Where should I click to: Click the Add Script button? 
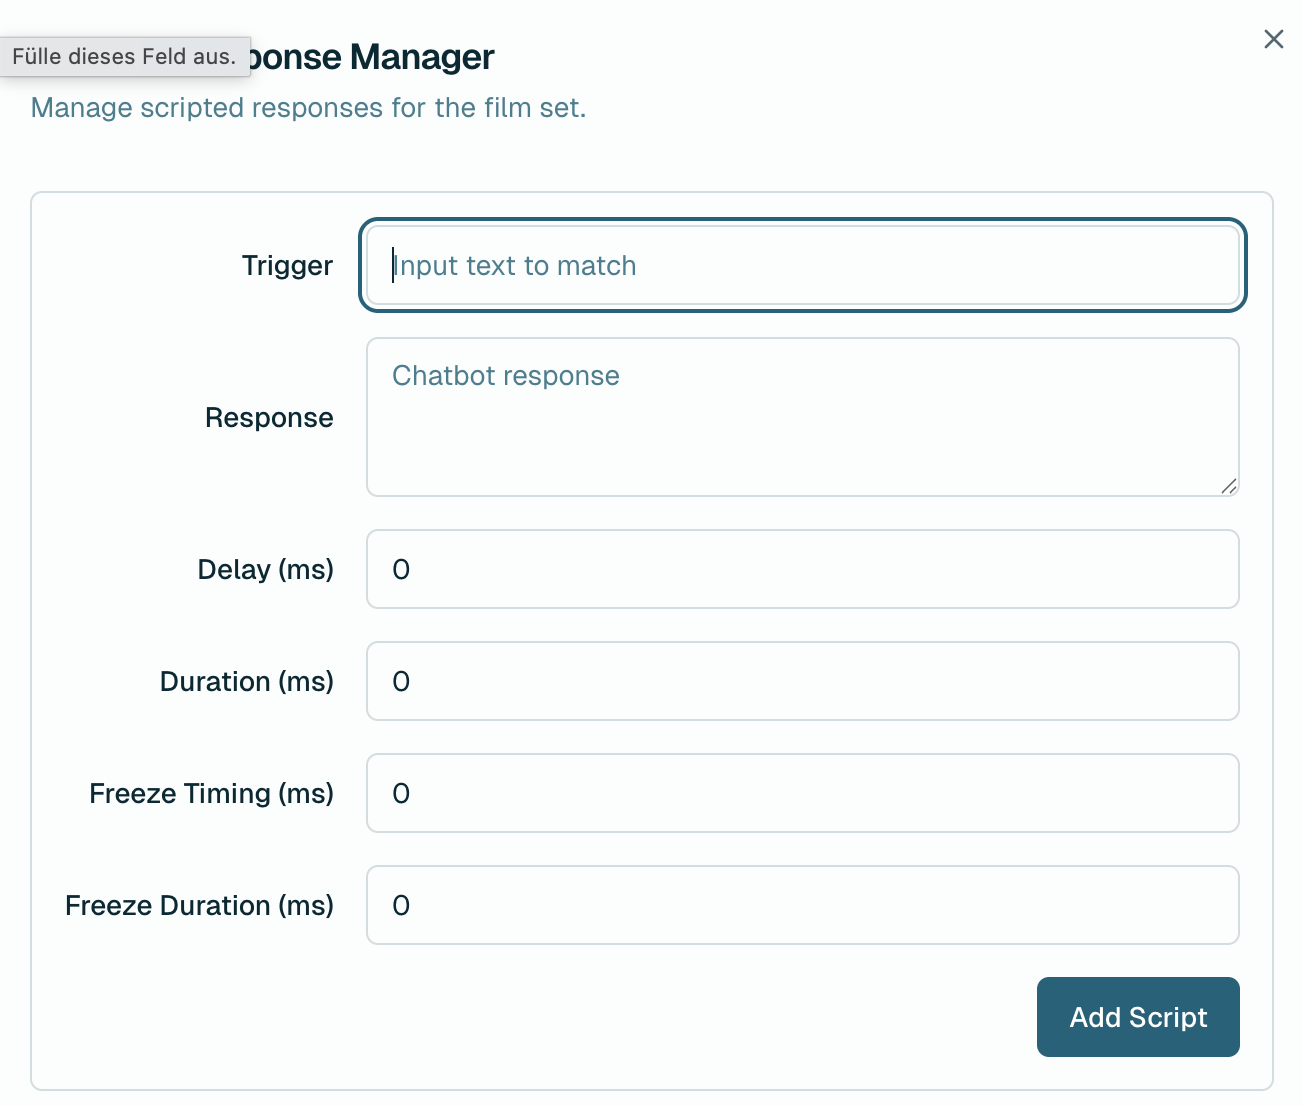click(x=1138, y=1017)
